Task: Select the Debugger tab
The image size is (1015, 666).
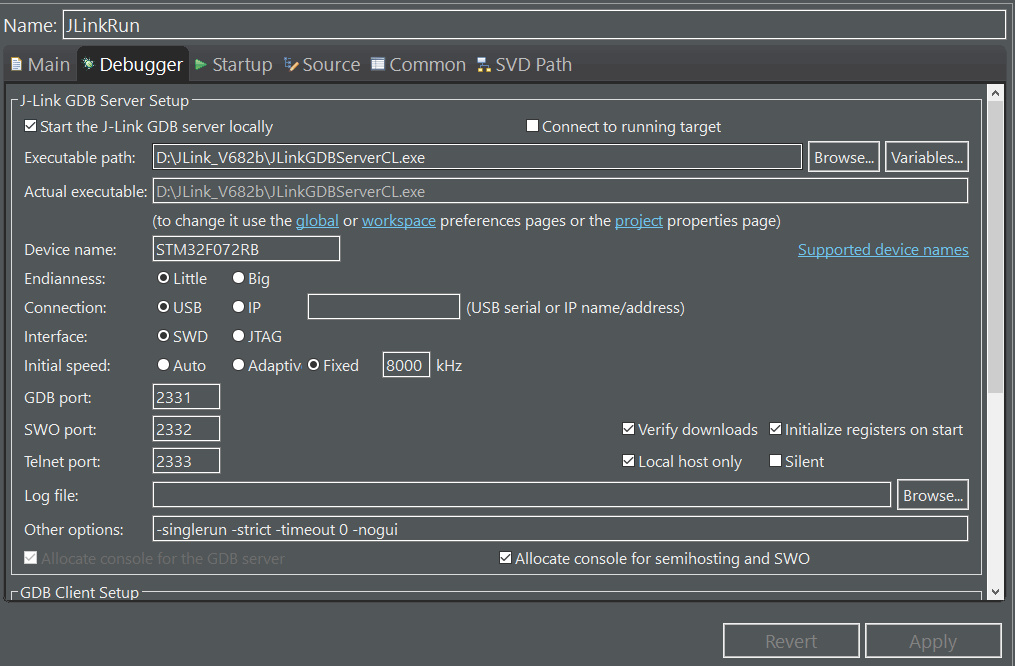Action: pyautogui.click(x=133, y=64)
